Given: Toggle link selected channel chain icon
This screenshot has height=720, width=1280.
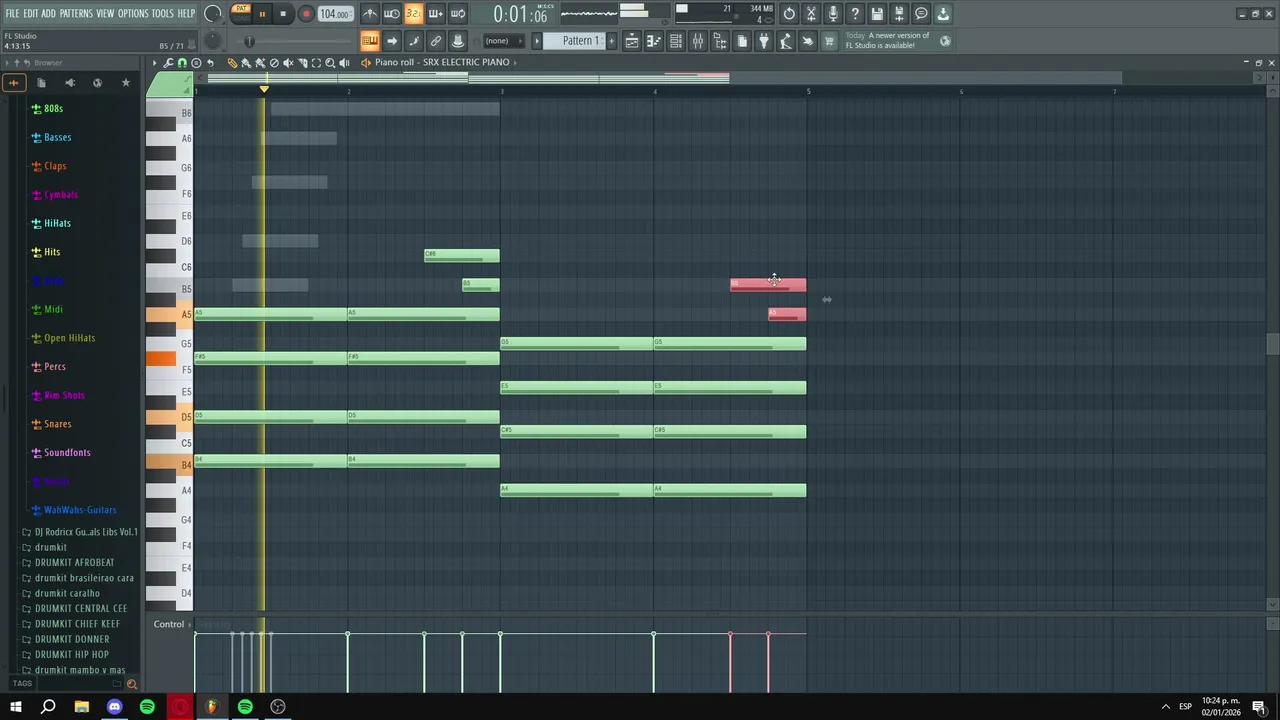Looking at the screenshot, I should pos(435,41).
